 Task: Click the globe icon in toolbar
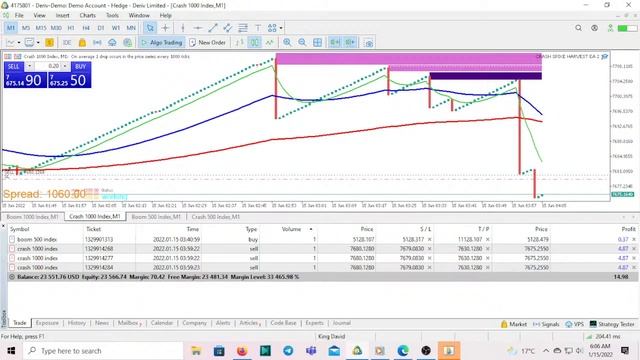click(127, 42)
